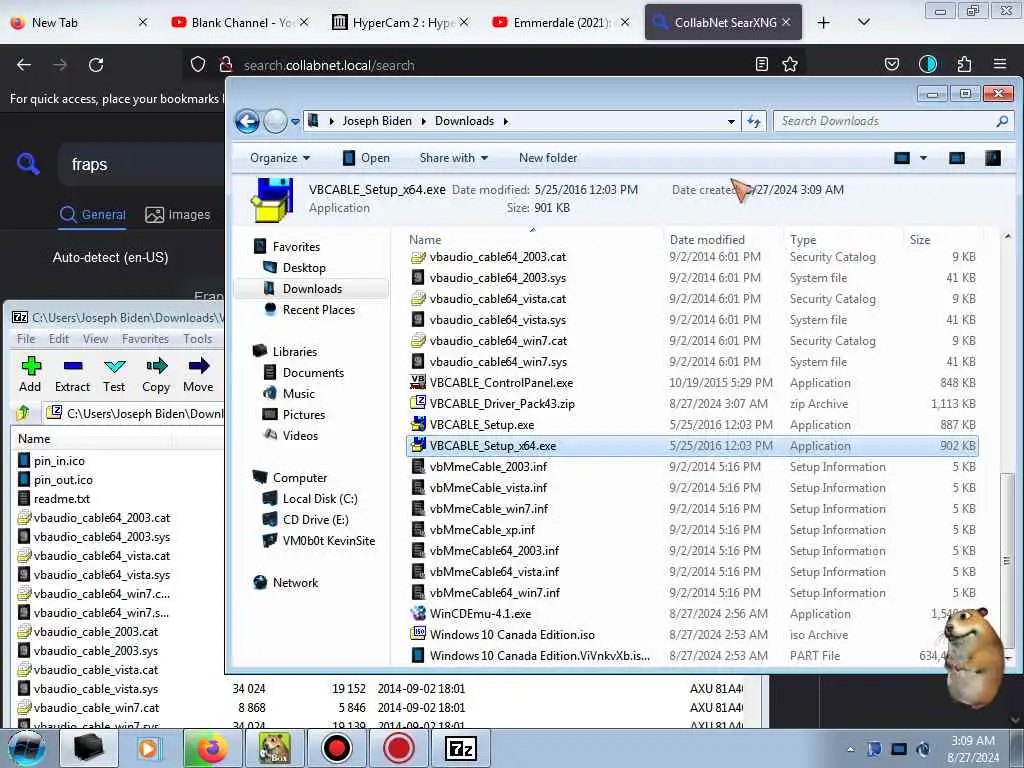Open File menu in 7-Zip
This screenshot has height=768, width=1024.
pyautogui.click(x=26, y=339)
